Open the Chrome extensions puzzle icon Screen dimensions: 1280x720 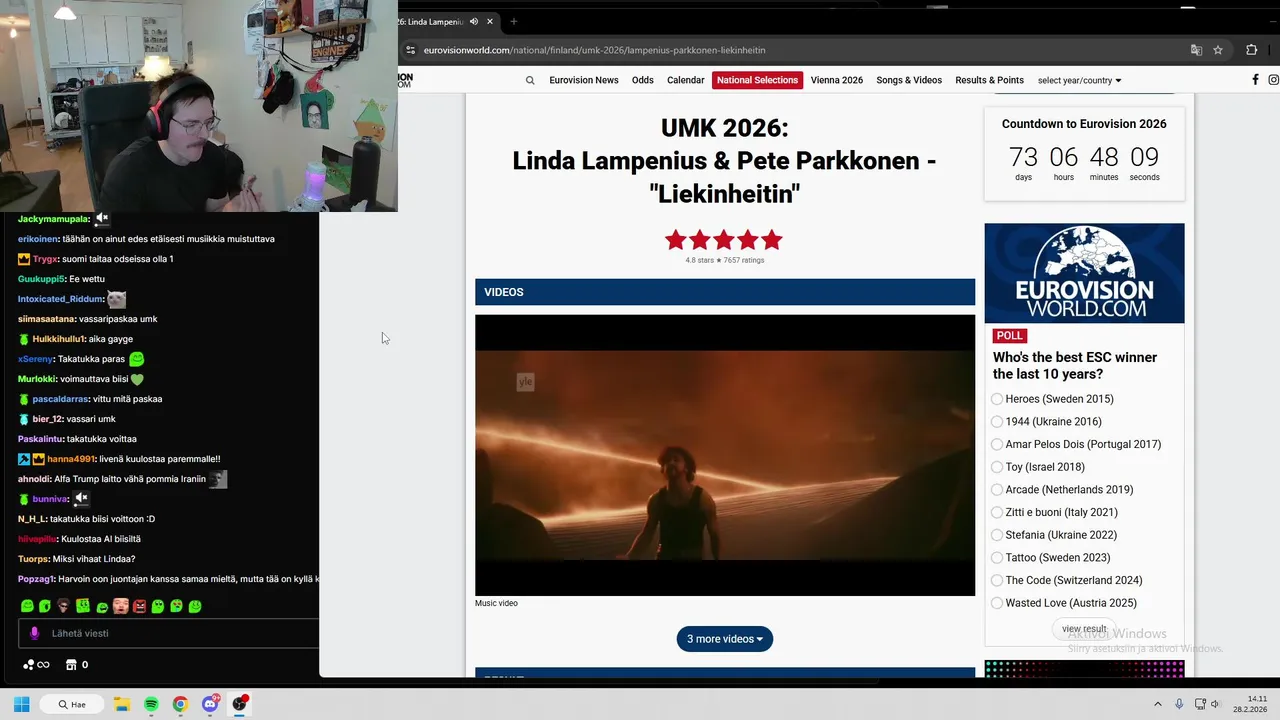click(x=1251, y=50)
